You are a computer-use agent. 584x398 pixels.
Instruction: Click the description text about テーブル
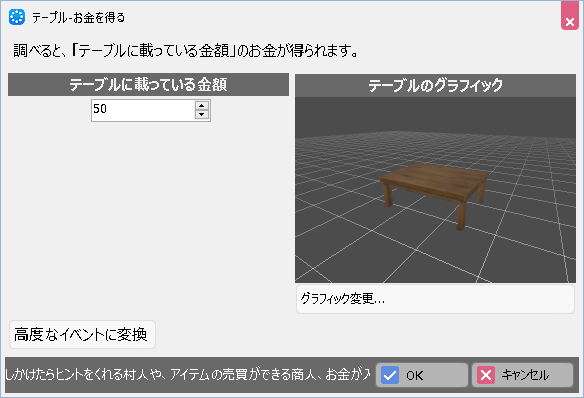(x=186, y=51)
